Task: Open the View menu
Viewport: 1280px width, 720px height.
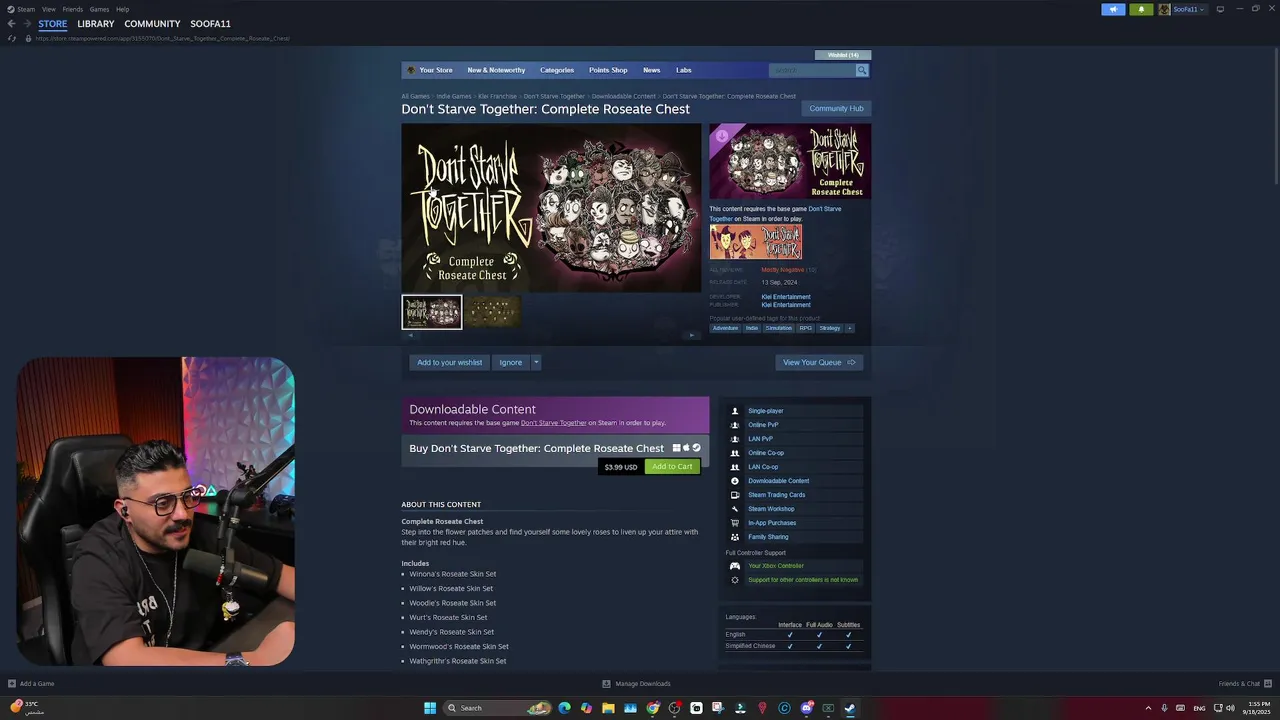Action: (x=49, y=9)
